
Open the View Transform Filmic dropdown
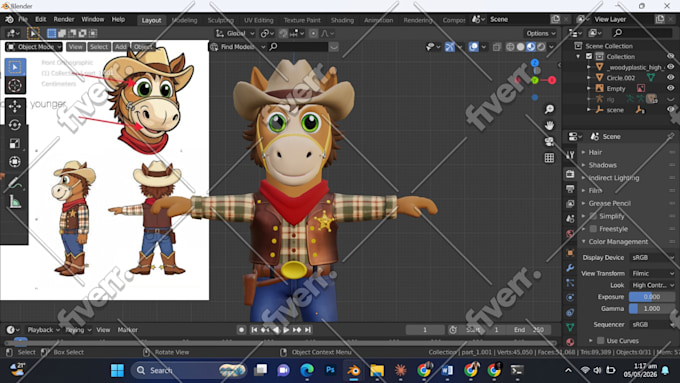[652, 273]
